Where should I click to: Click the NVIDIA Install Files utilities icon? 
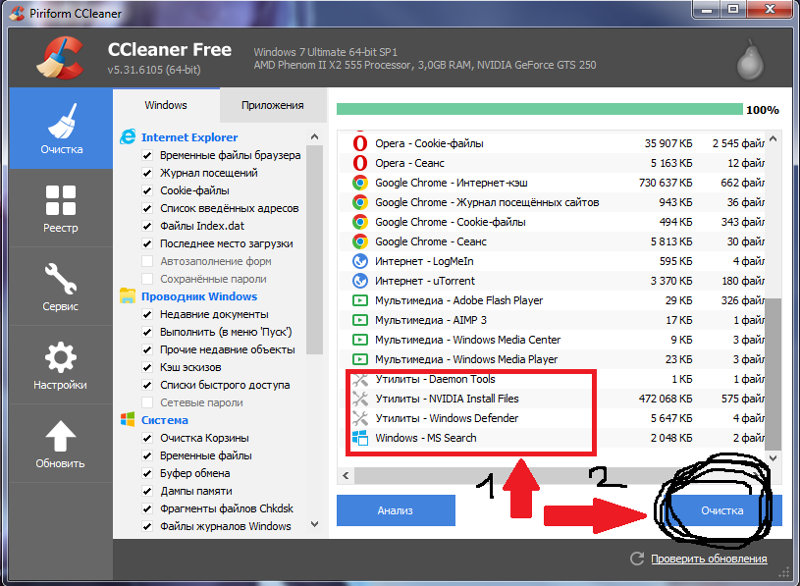click(x=360, y=399)
